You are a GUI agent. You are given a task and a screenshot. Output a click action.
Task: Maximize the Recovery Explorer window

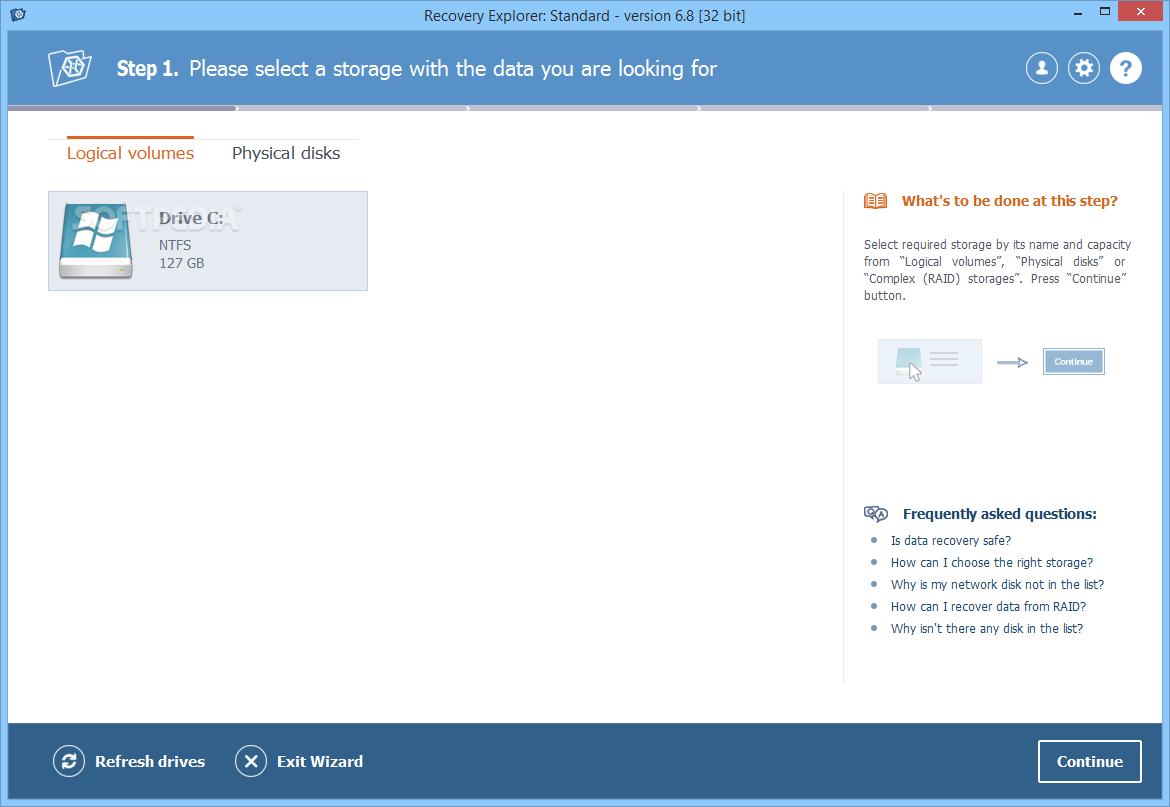pyautogui.click(x=1104, y=11)
